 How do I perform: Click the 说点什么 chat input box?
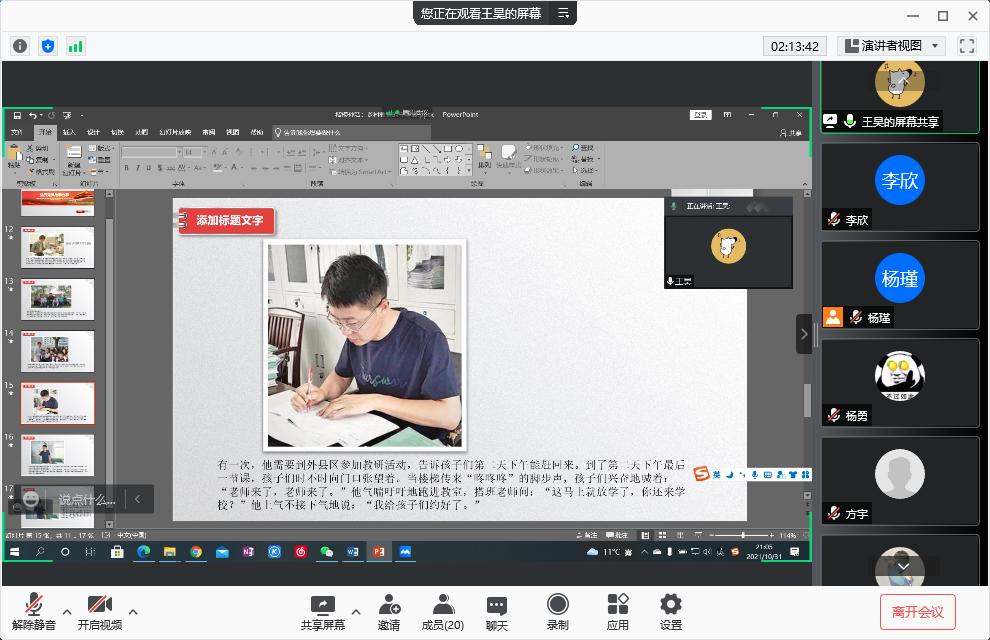coord(85,499)
